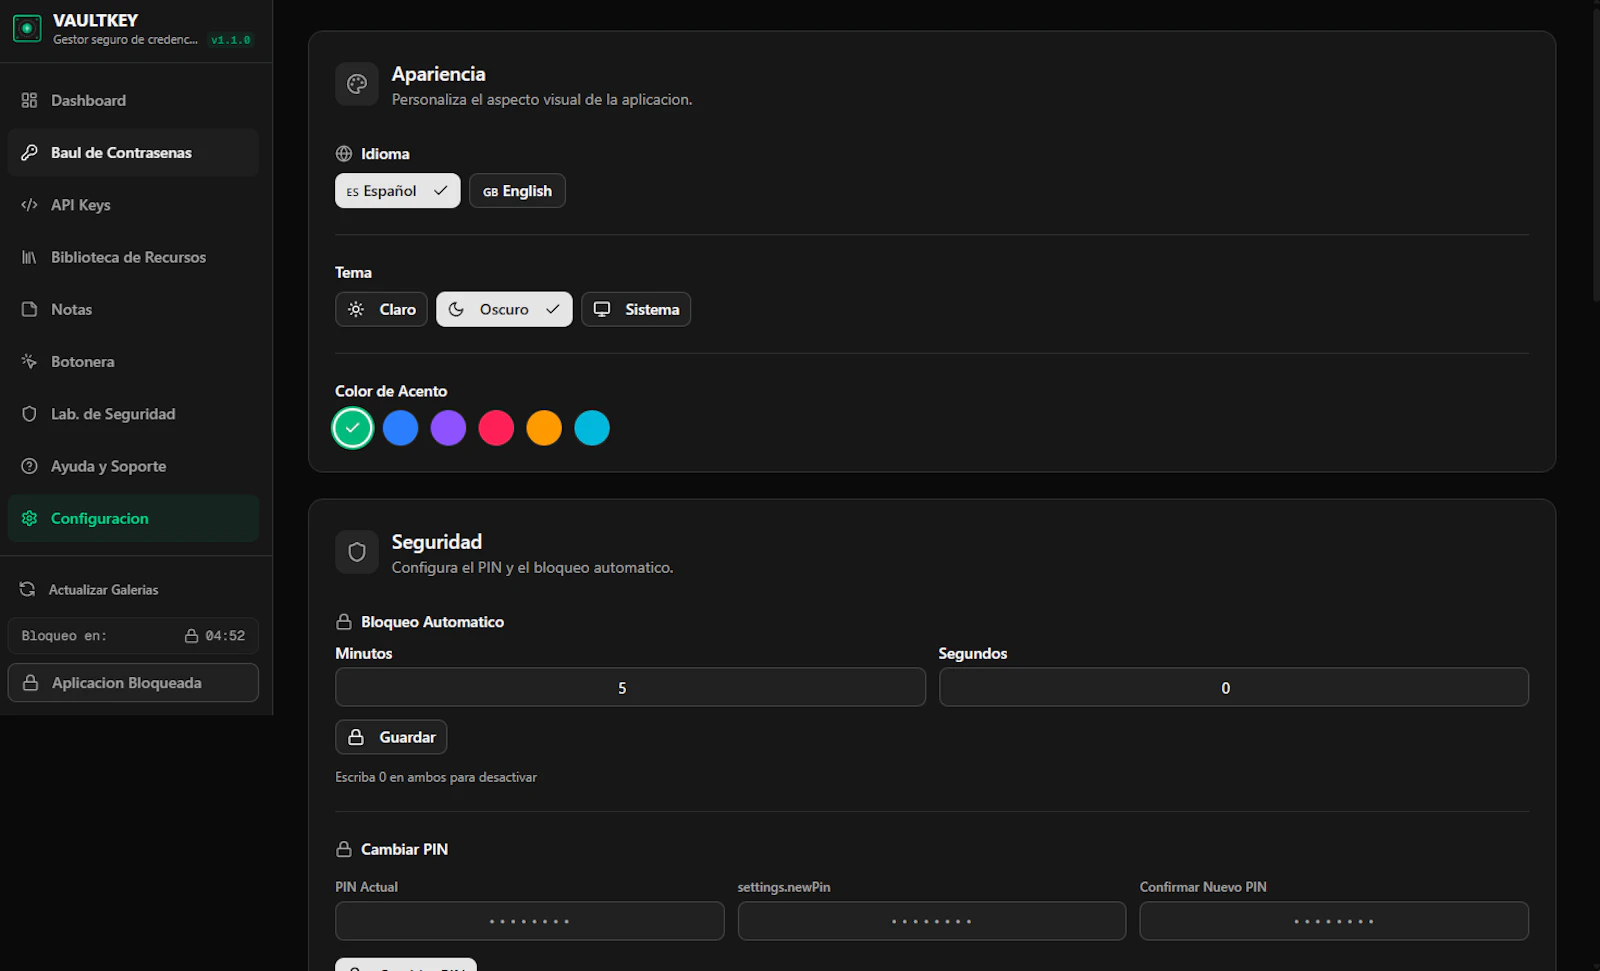
Task: Click the gear icon for Configuracion
Action: click(x=29, y=518)
